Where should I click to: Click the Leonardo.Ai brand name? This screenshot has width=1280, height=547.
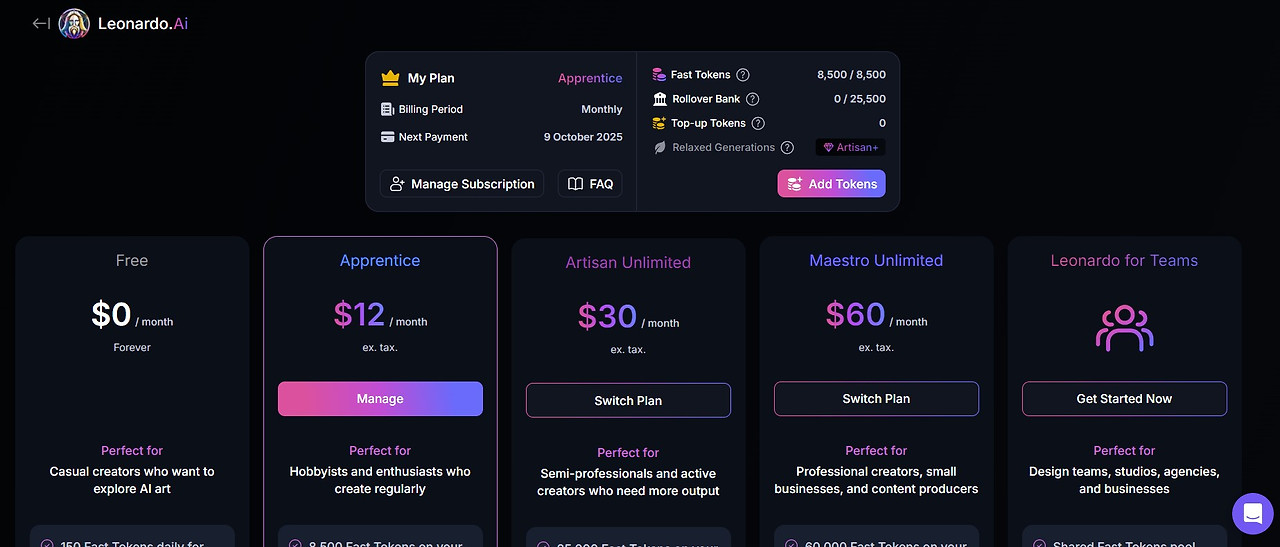pos(143,24)
